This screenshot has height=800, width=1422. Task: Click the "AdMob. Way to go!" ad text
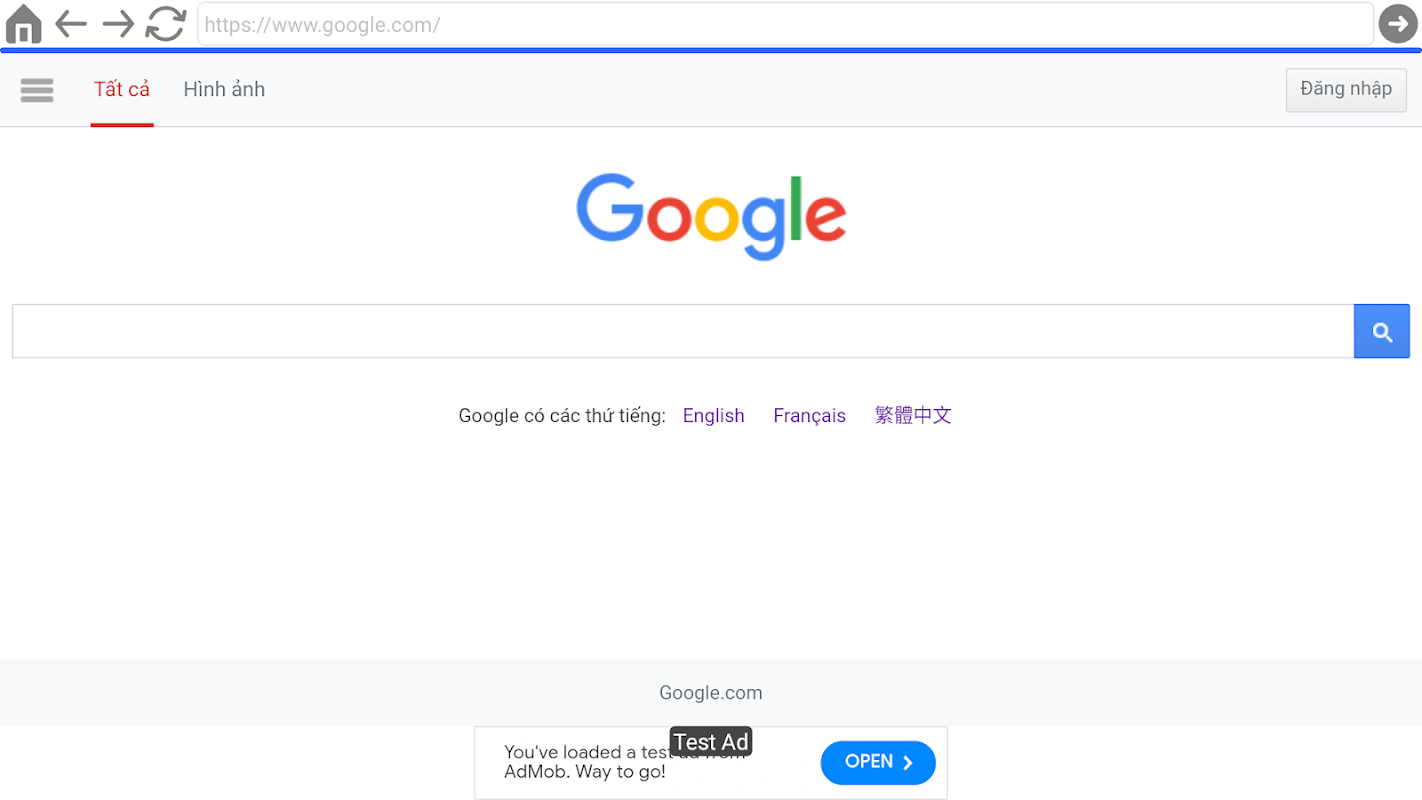[x=585, y=772]
